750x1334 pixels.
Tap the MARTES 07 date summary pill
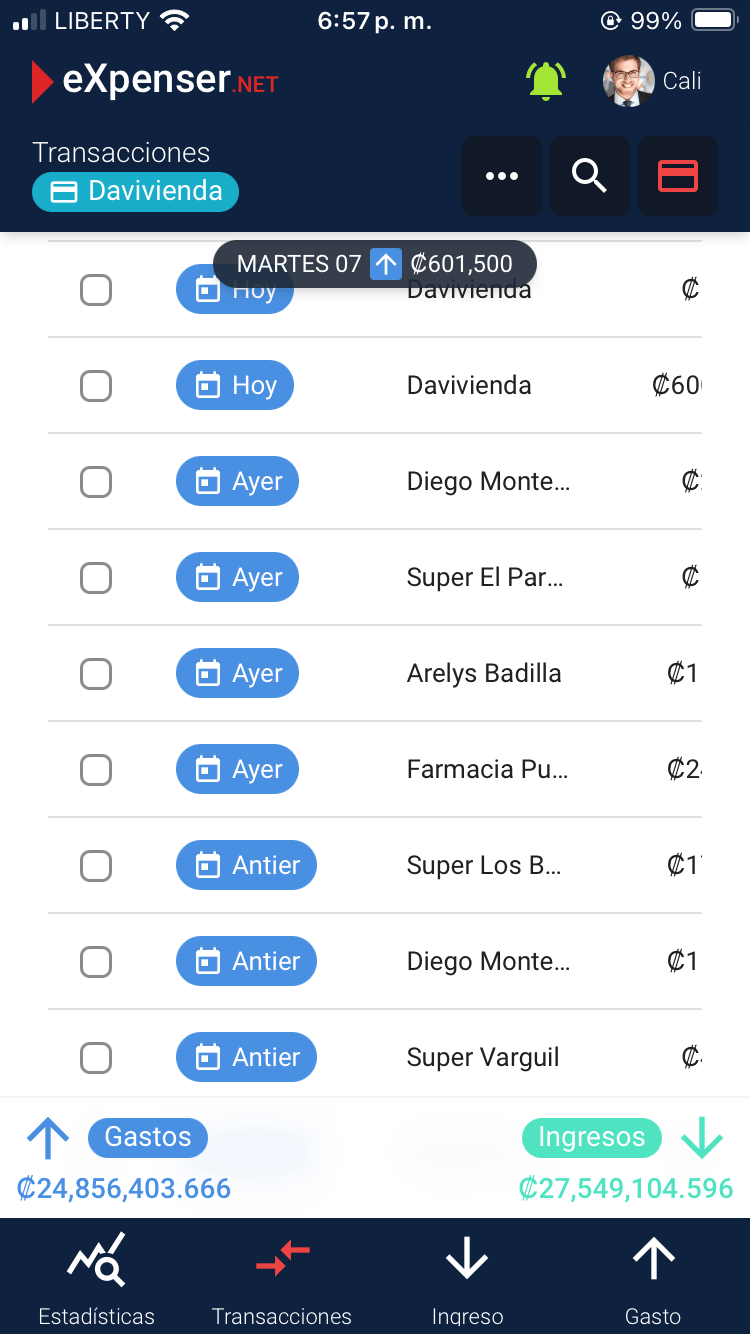coord(375,264)
